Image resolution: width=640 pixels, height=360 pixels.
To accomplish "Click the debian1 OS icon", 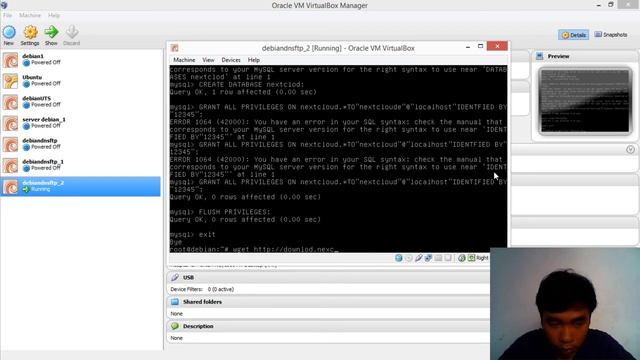I will tap(10, 60).
